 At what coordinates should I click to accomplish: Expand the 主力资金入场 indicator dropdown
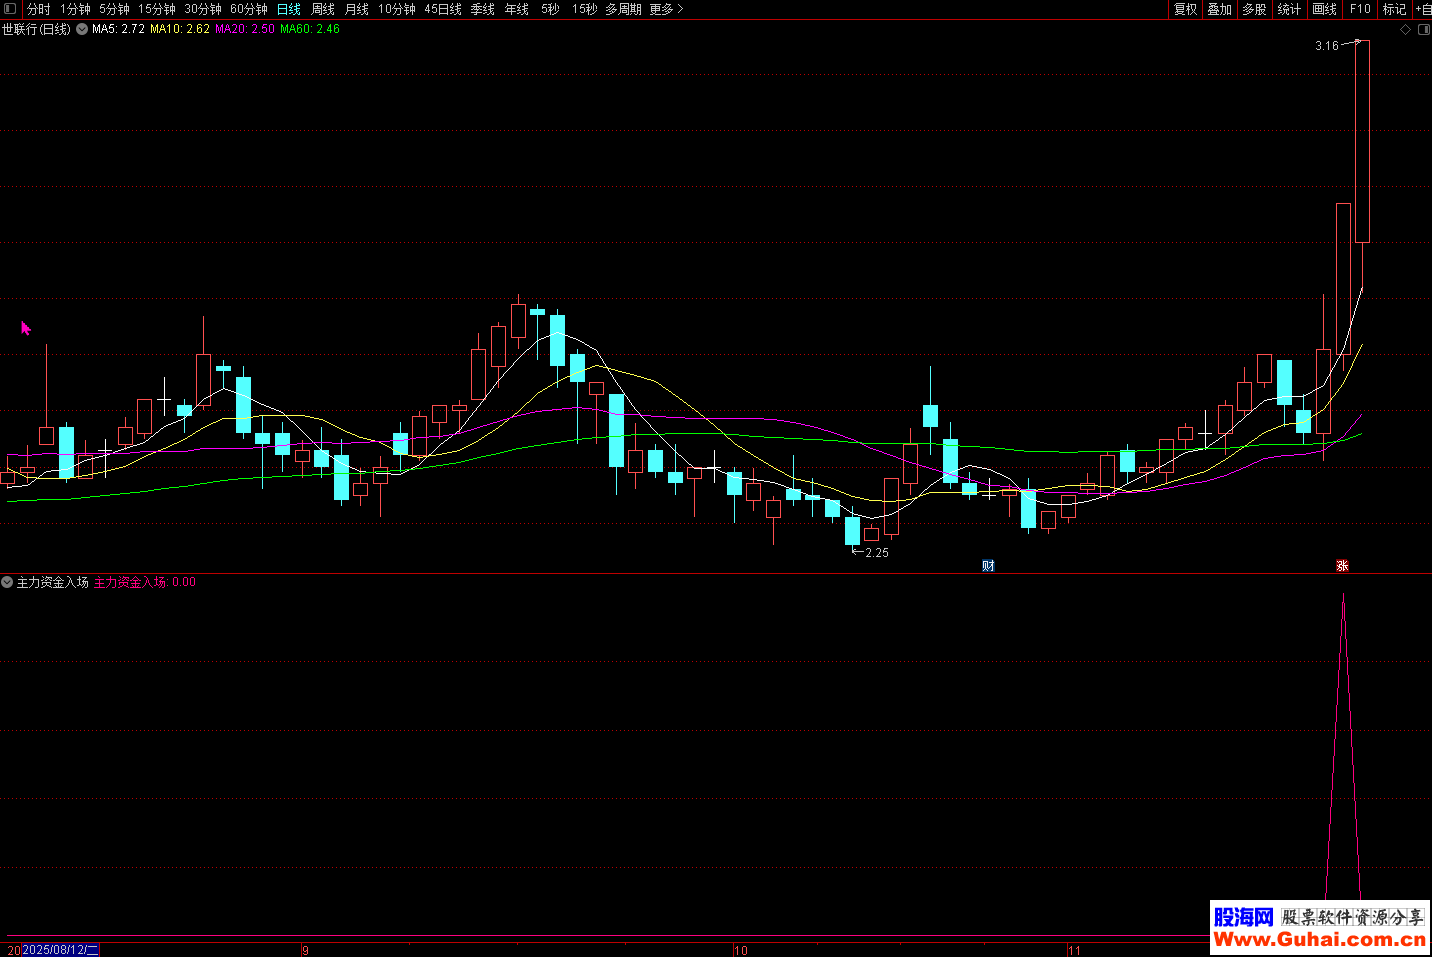coord(8,582)
